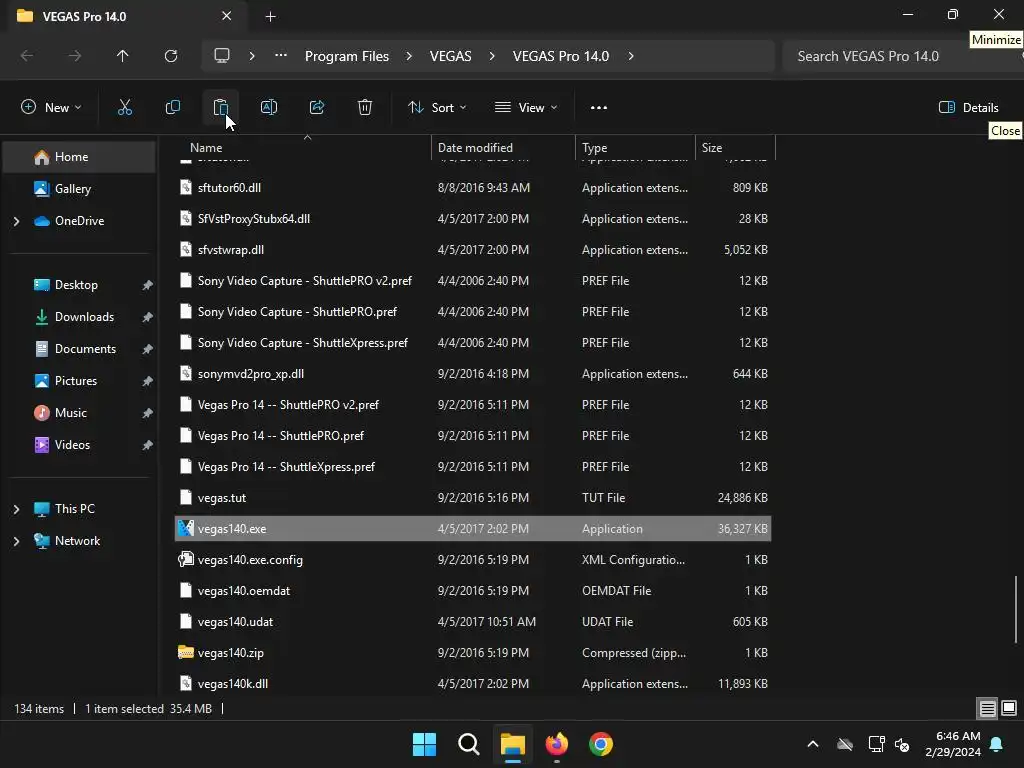Screen dimensions: 1024x768
Task: Expand chevron after Program Files breadcrumb
Action: 409,56
